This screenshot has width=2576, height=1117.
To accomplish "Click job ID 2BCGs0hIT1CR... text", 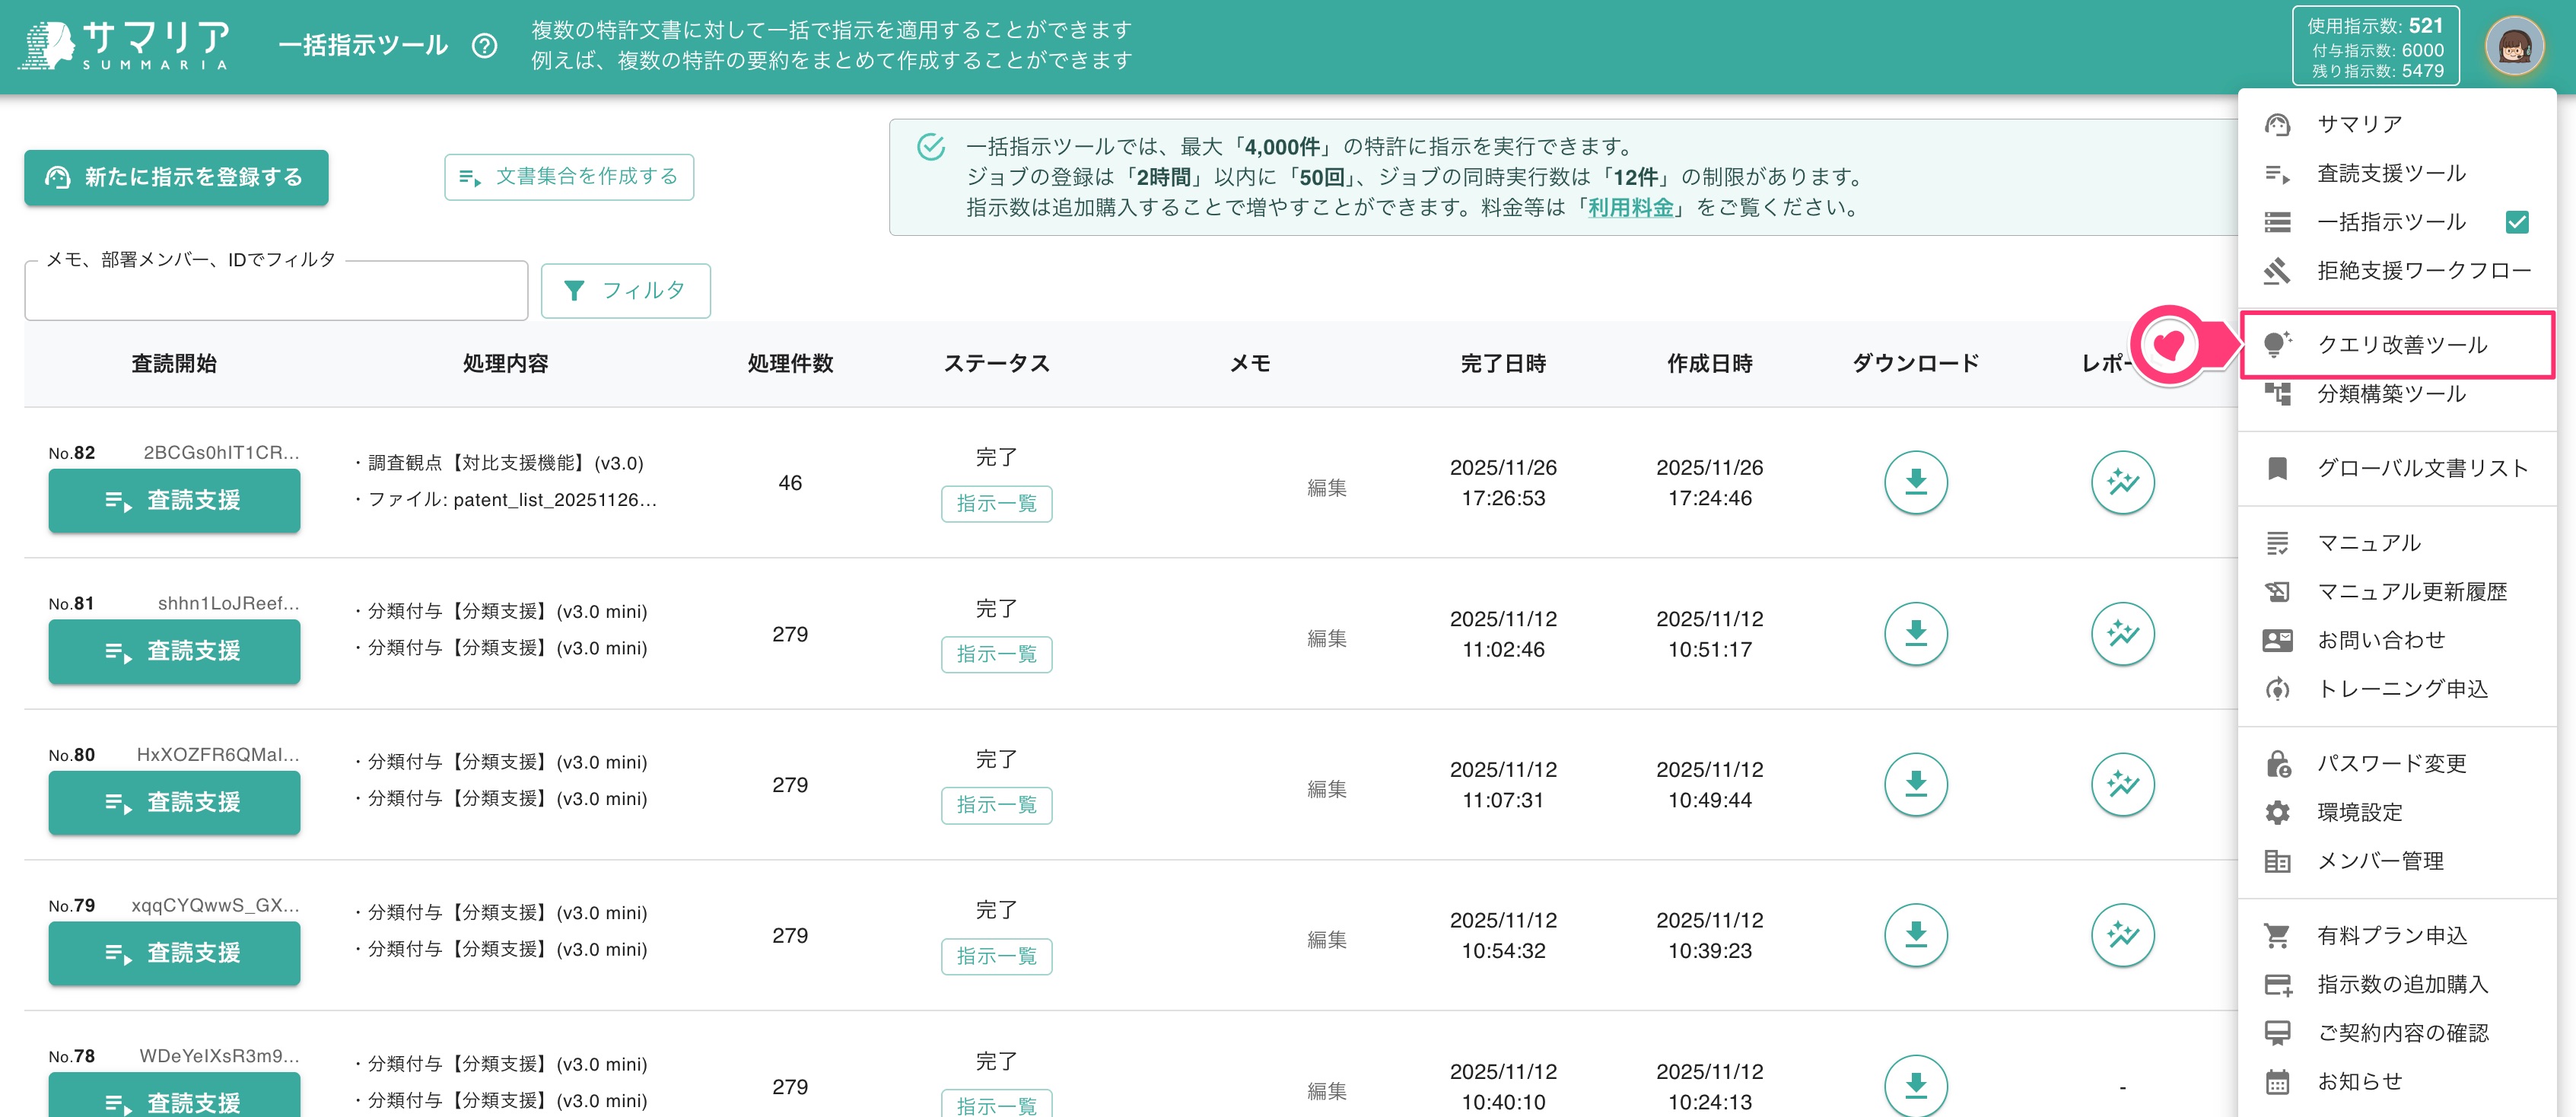I will 221,453.
